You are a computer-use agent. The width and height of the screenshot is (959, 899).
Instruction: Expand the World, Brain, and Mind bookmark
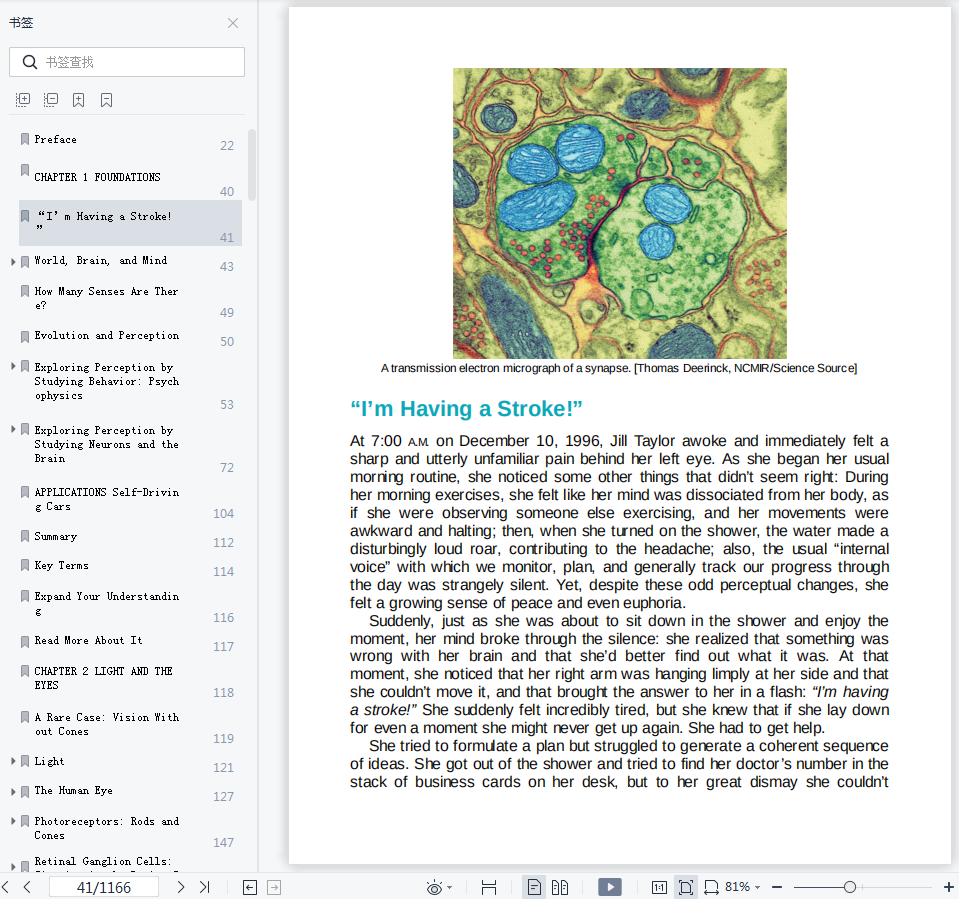pyautogui.click(x=13, y=262)
